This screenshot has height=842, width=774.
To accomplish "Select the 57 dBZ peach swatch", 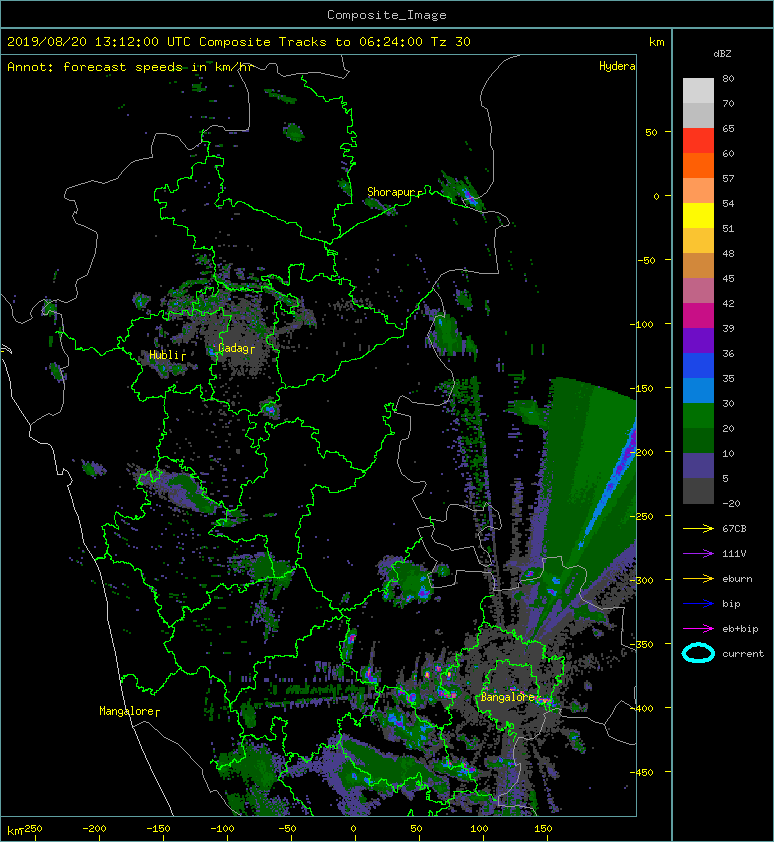I will tap(698, 191).
